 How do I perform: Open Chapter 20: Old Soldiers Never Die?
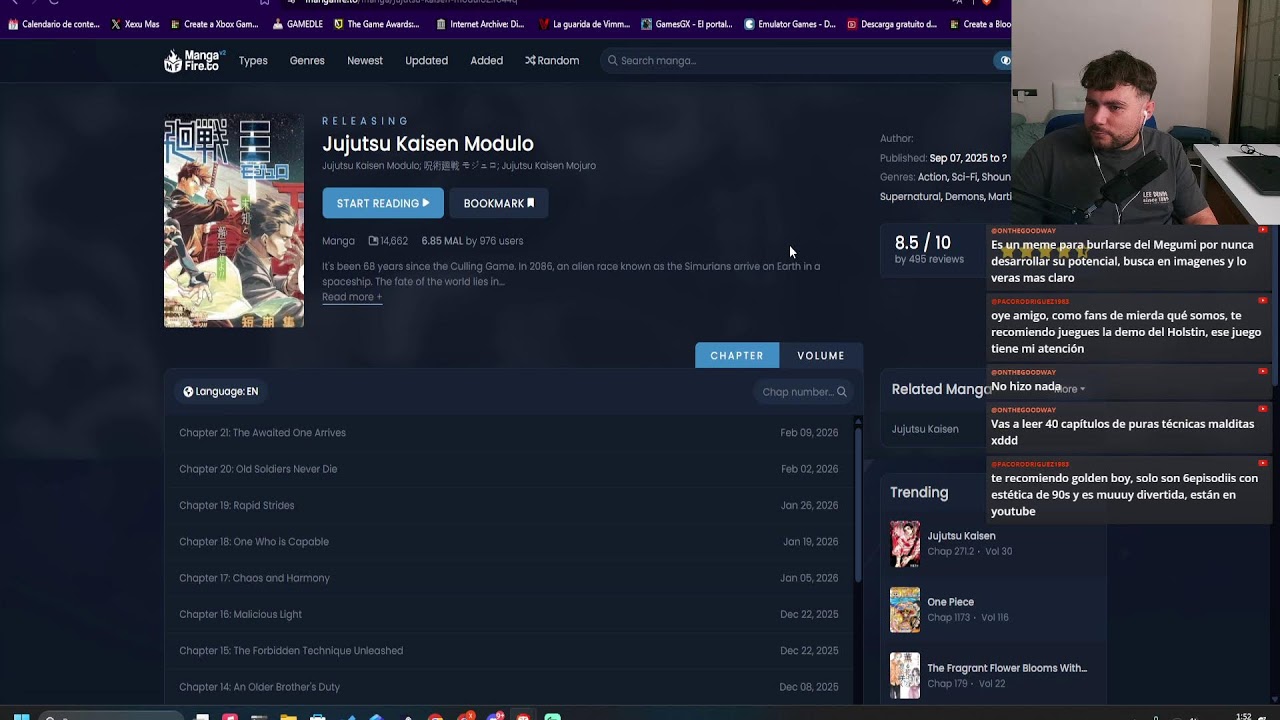(x=509, y=469)
